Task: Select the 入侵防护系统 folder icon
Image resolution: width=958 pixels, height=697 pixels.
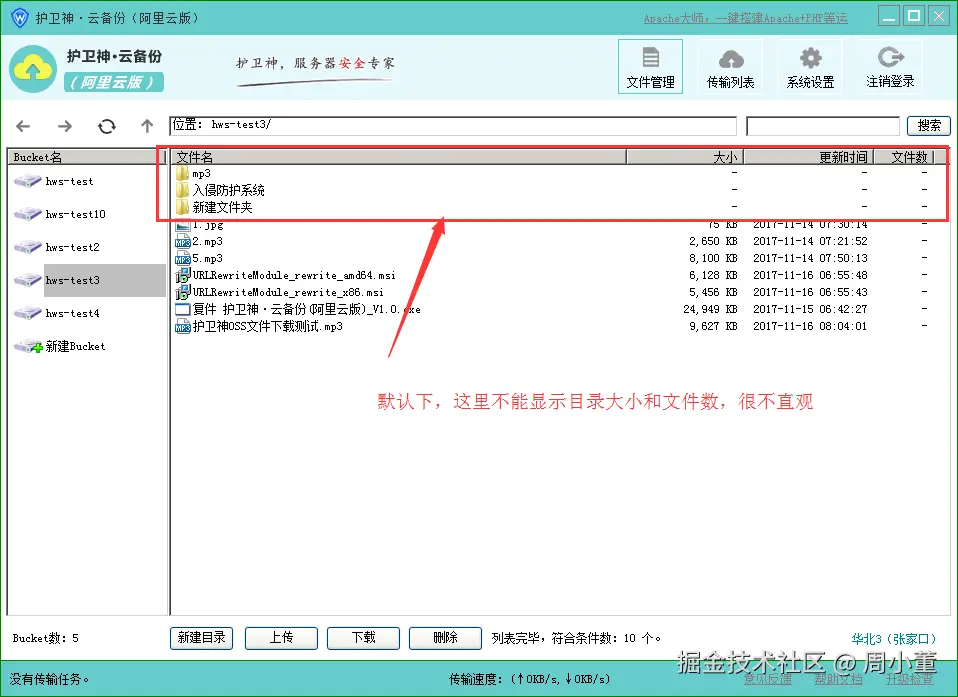Action: [182, 191]
